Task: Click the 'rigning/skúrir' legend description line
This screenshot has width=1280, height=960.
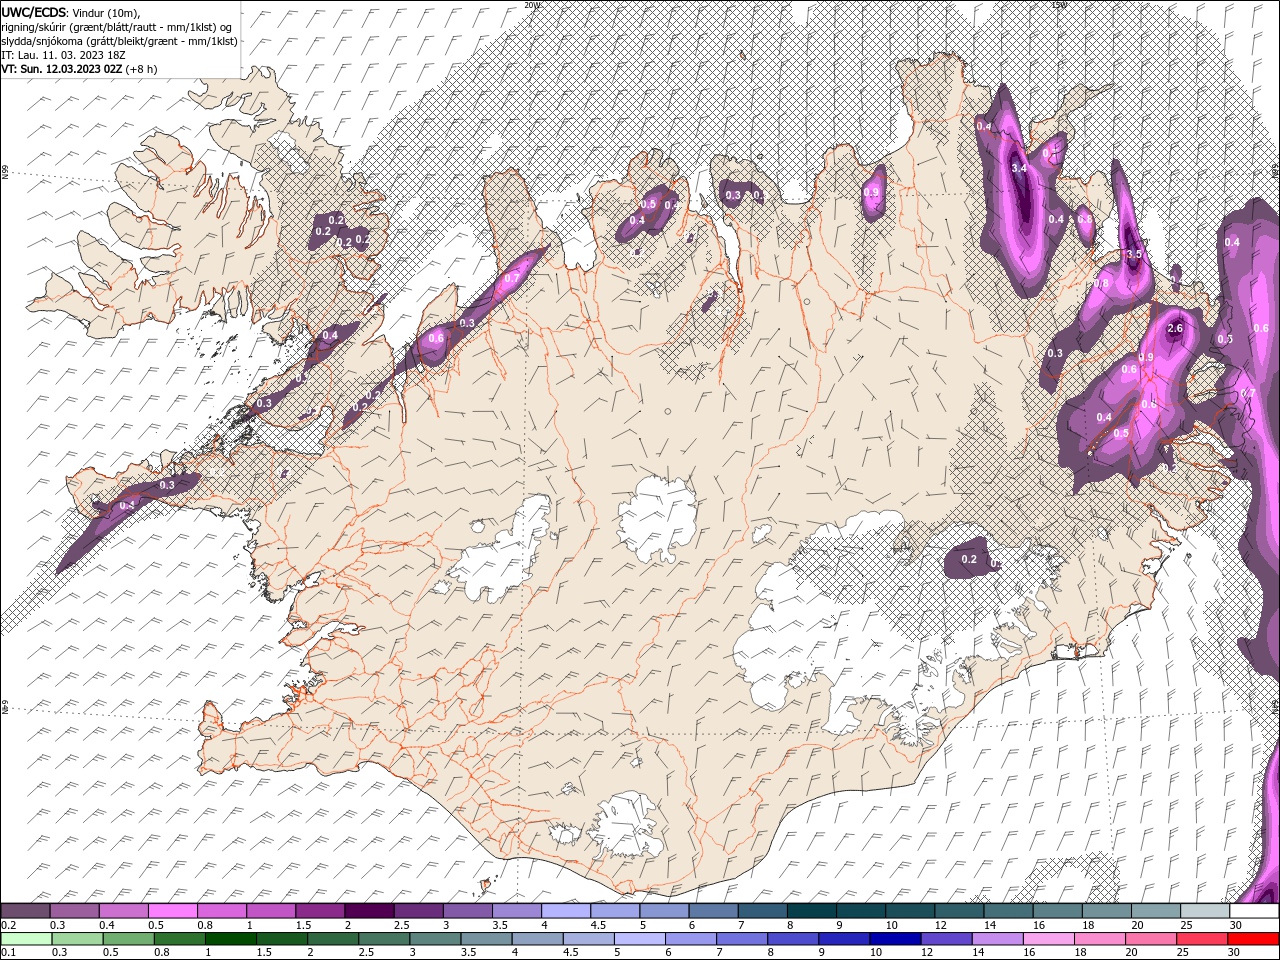Action: [x=117, y=27]
